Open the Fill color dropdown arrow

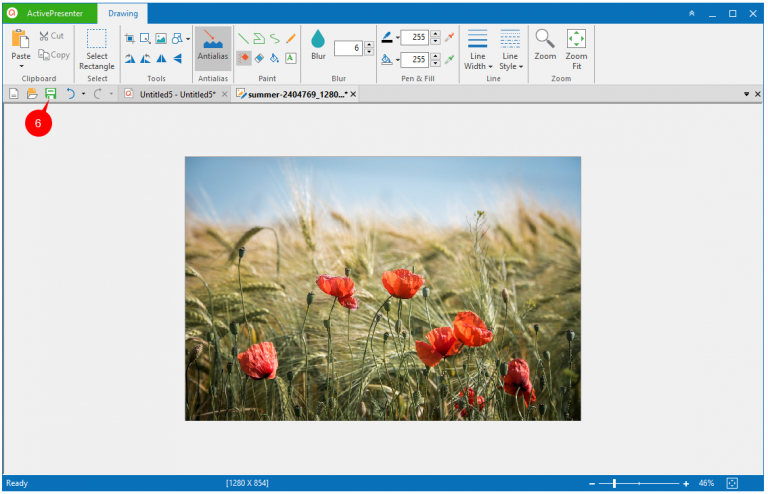pos(398,60)
